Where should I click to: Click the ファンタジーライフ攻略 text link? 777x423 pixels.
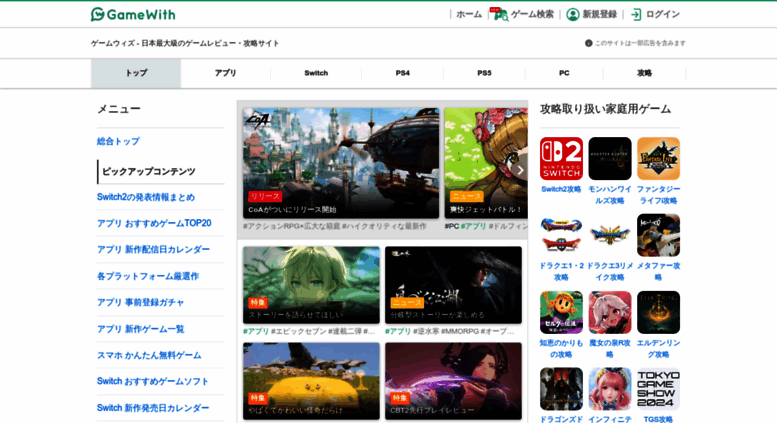[658, 195]
